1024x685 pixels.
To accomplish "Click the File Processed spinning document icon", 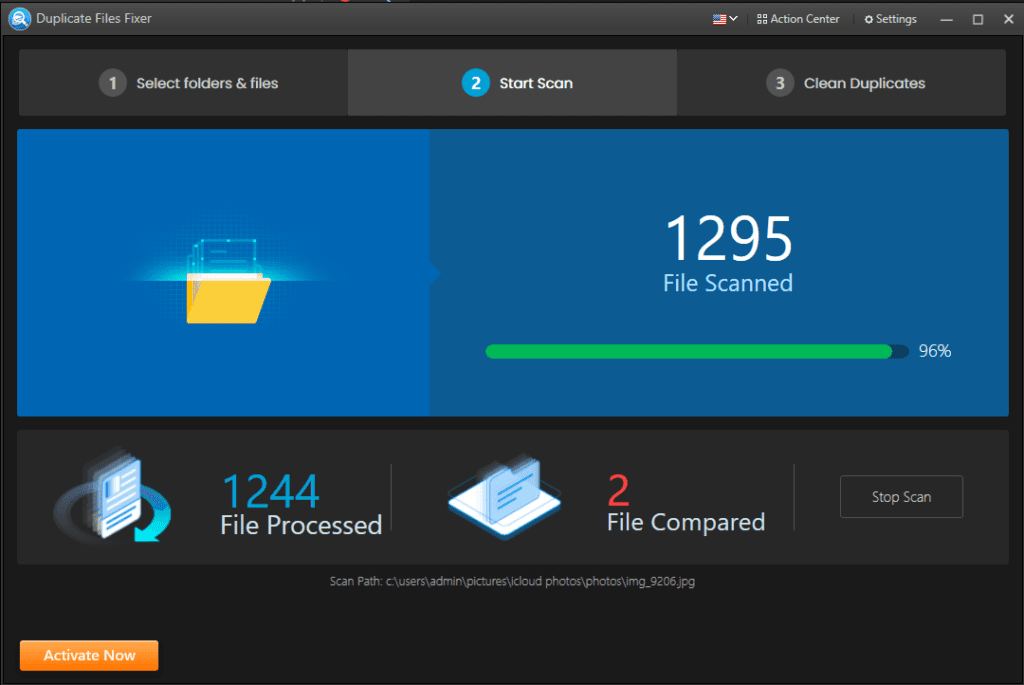I will (x=113, y=497).
